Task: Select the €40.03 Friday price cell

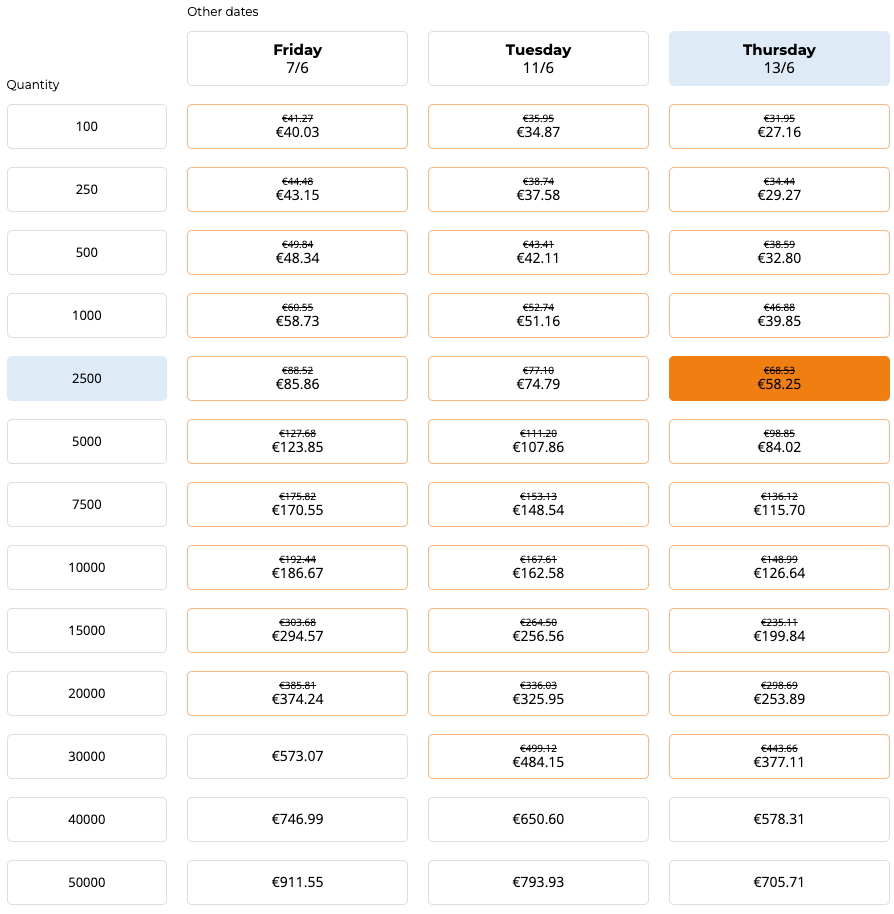Action: (x=297, y=126)
